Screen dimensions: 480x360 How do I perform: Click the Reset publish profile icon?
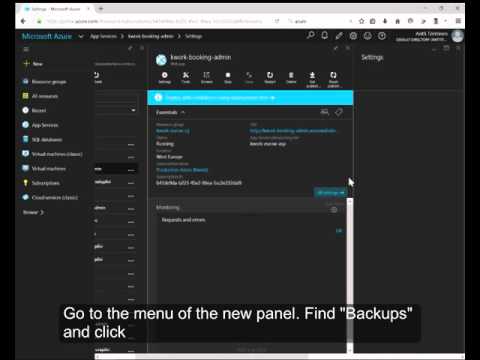(333, 79)
